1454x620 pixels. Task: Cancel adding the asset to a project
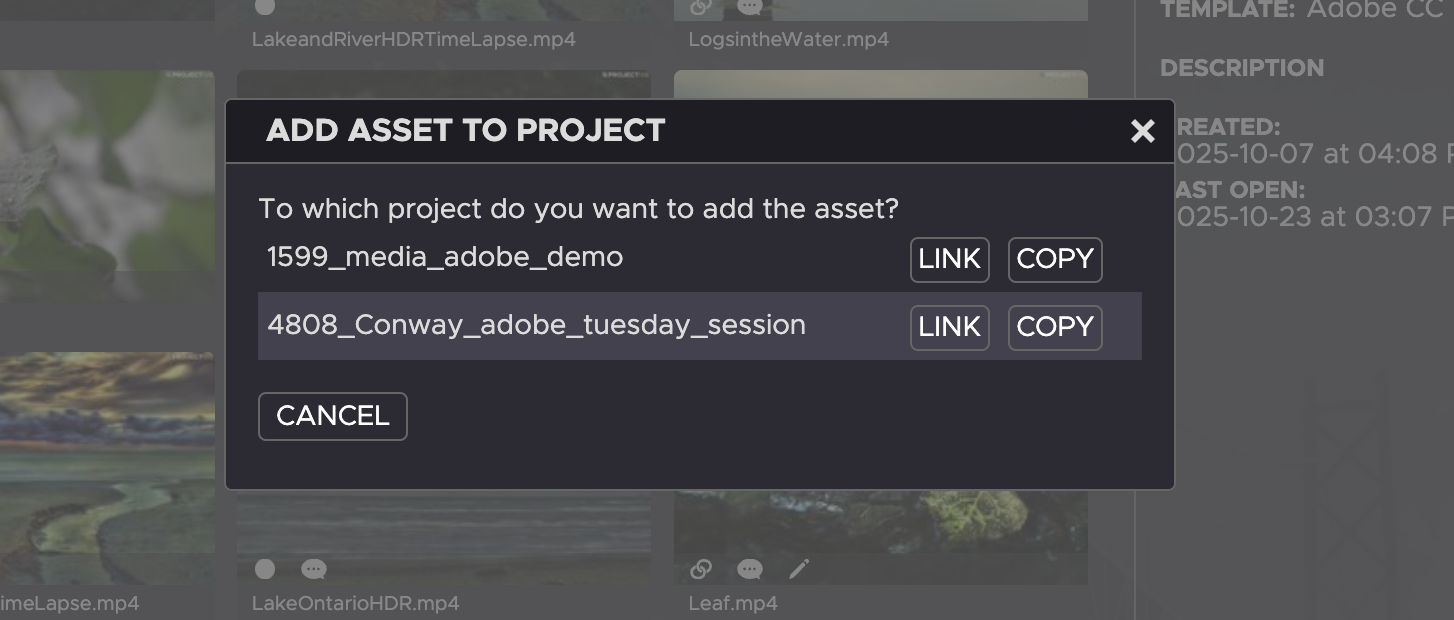click(x=332, y=416)
